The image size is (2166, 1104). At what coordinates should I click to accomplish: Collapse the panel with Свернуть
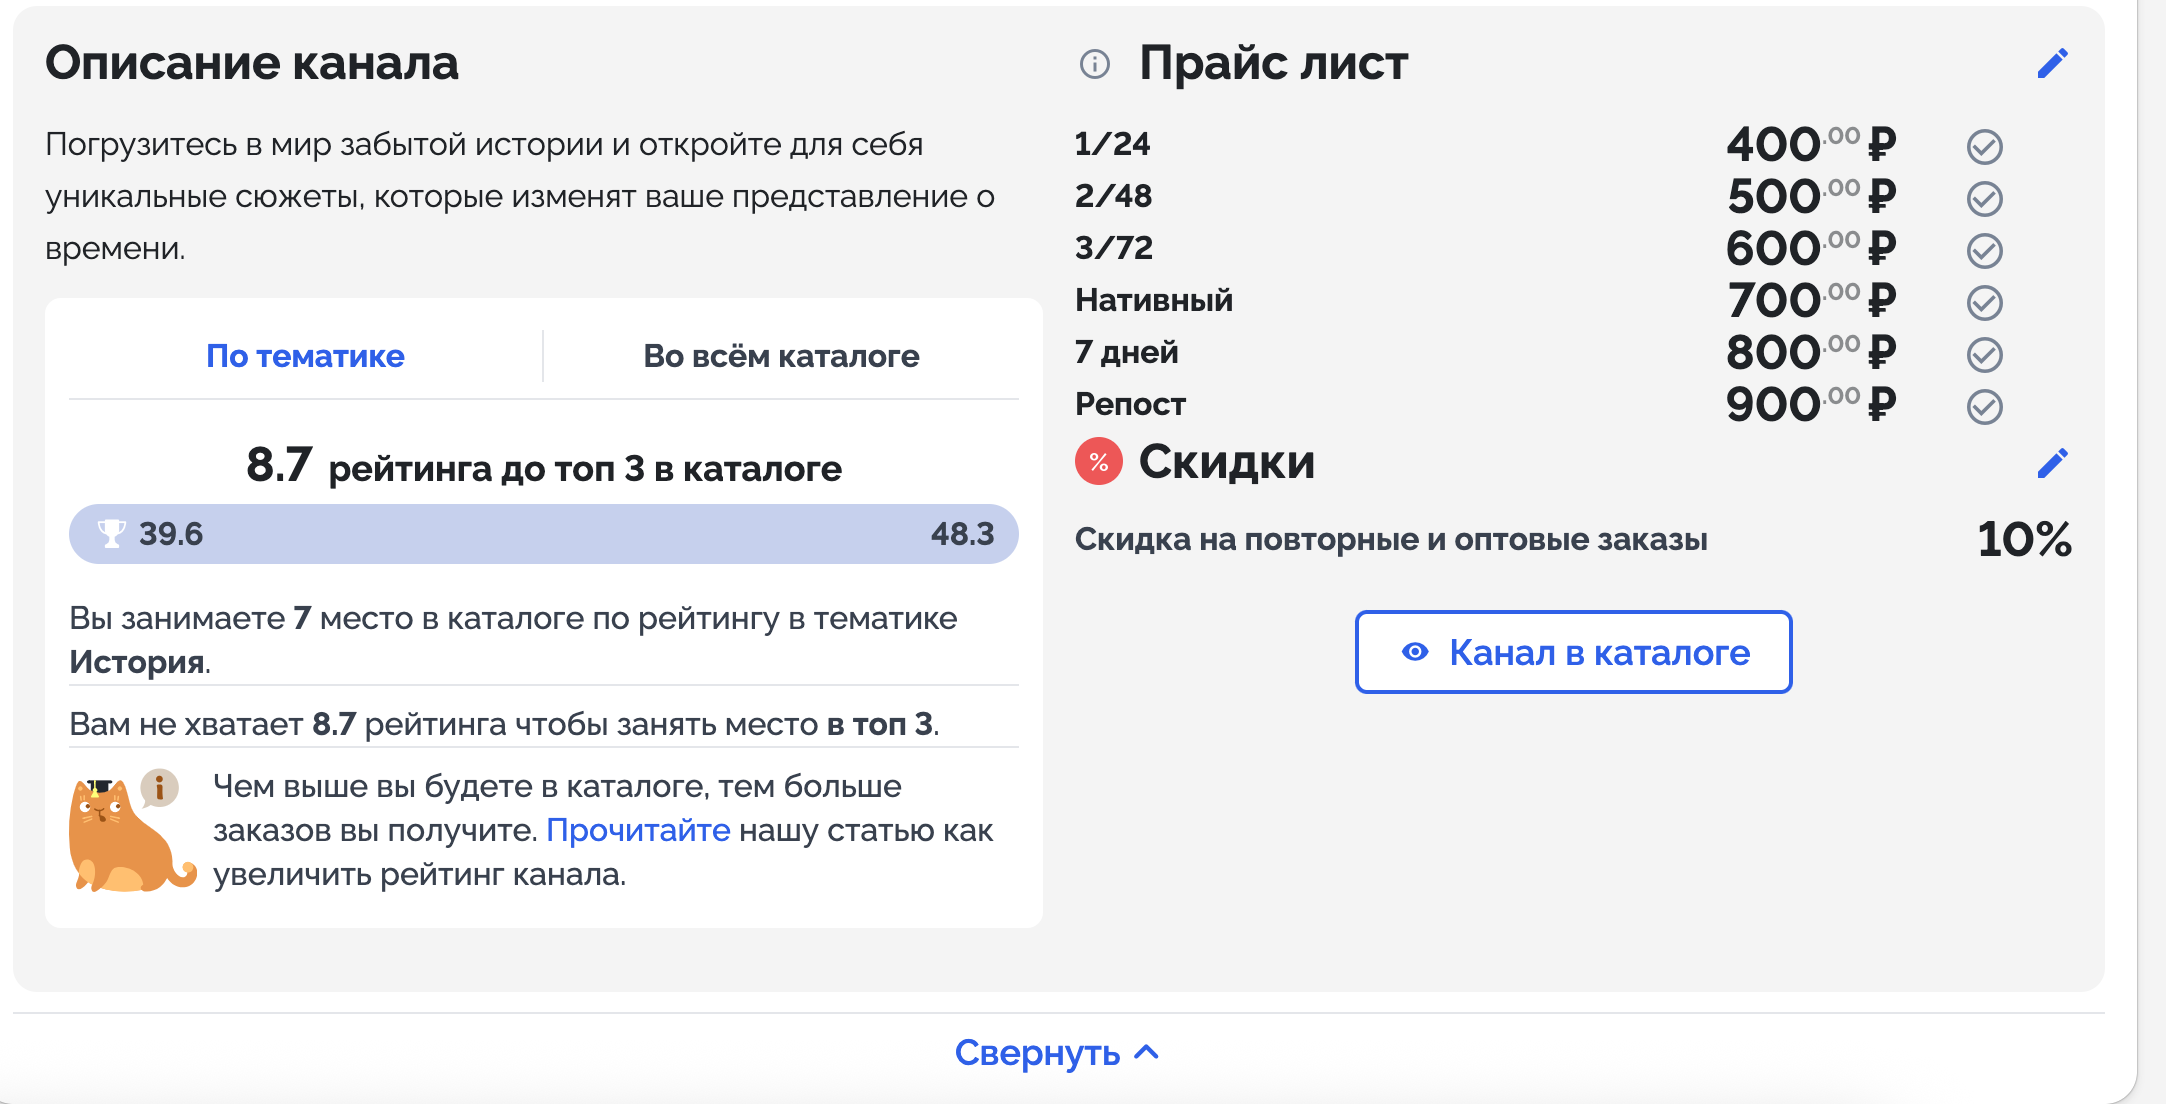click(x=1038, y=1053)
